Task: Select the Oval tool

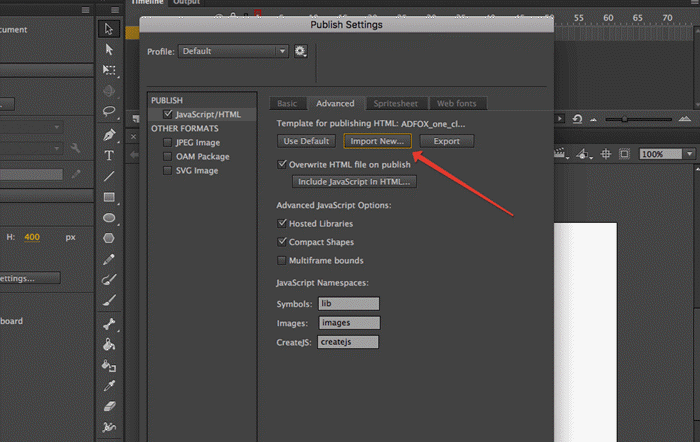Action: click(110, 218)
